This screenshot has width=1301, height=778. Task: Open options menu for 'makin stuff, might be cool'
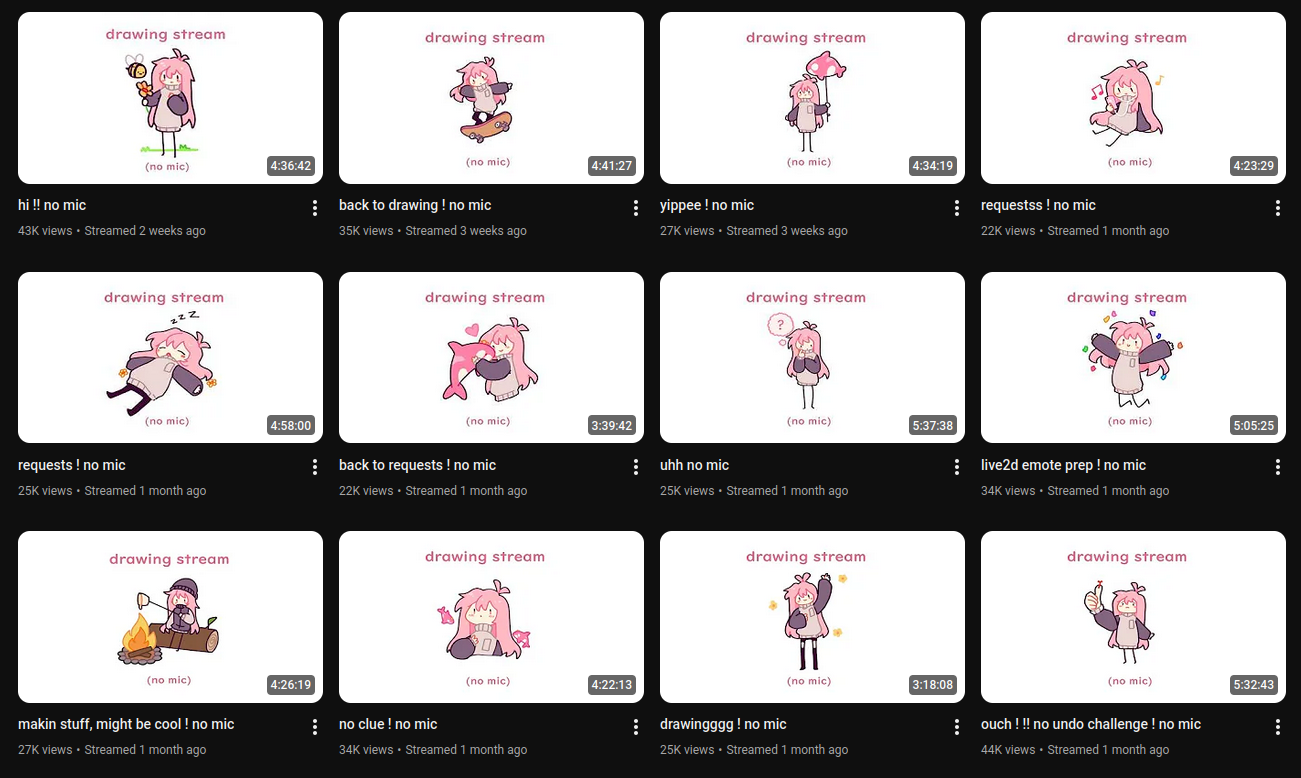pyautogui.click(x=315, y=727)
